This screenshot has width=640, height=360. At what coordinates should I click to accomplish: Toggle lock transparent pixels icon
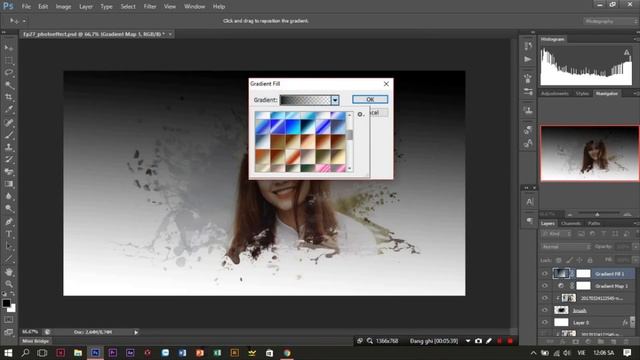(559, 260)
